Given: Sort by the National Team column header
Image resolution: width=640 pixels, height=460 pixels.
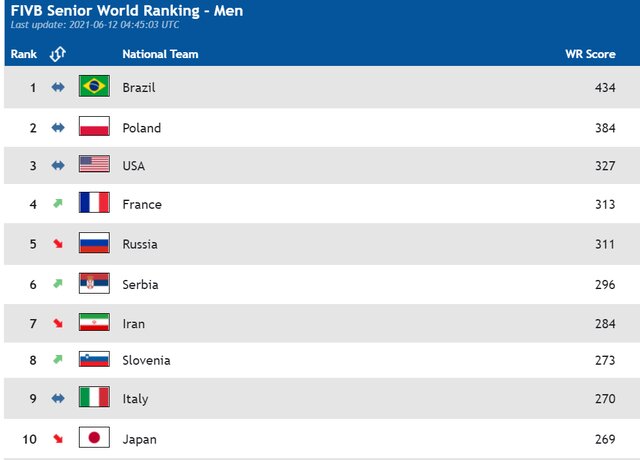Looking at the screenshot, I should click(160, 54).
